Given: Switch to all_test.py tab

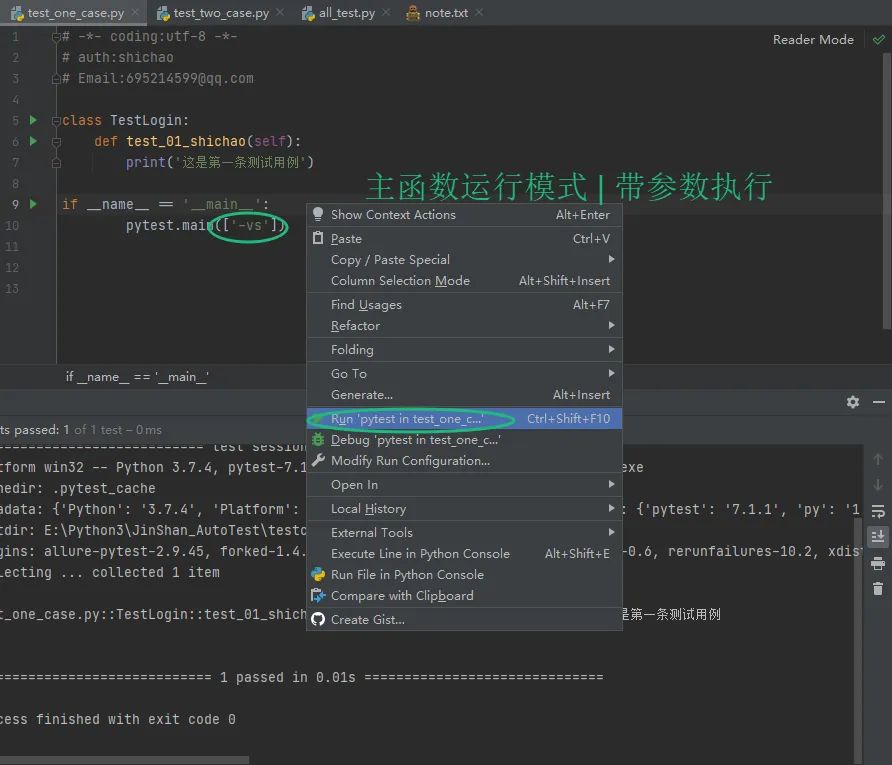Looking at the screenshot, I should tap(346, 13).
